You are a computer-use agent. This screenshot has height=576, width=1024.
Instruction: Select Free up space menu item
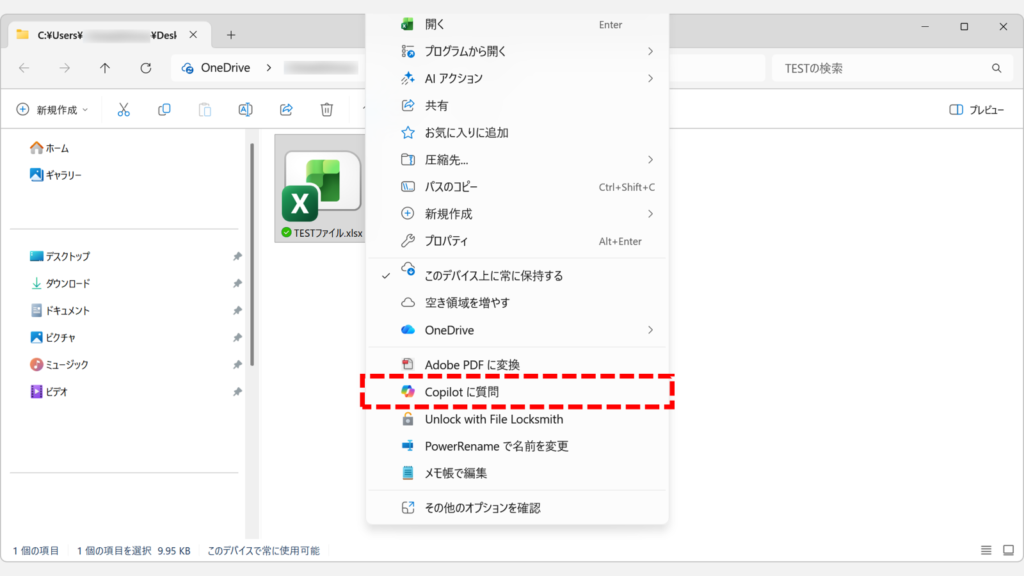(x=517, y=302)
